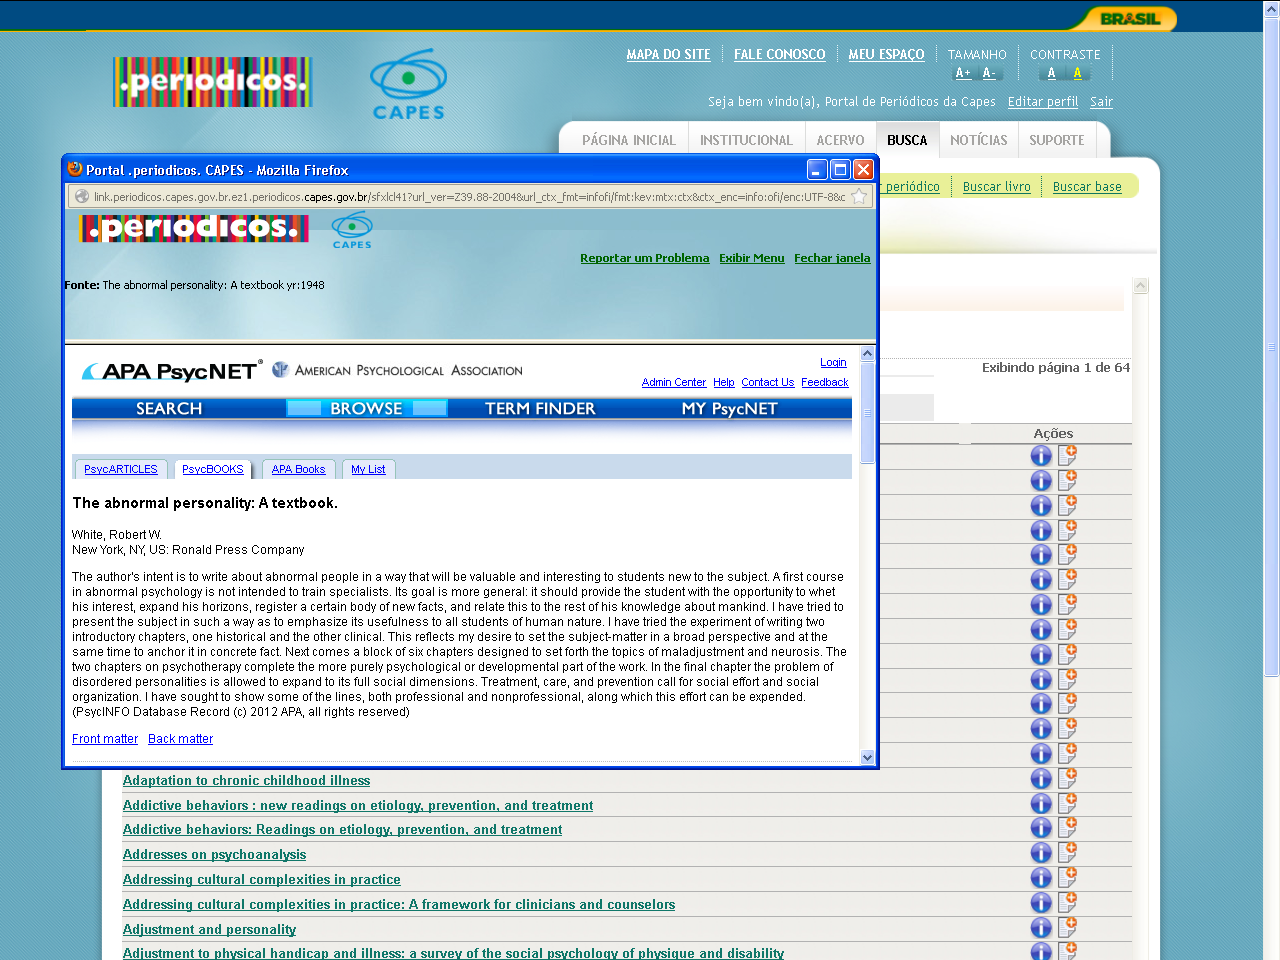Select the BUSCA tab
Screen dimensions: 1280x960
click(x=907, y=140)
